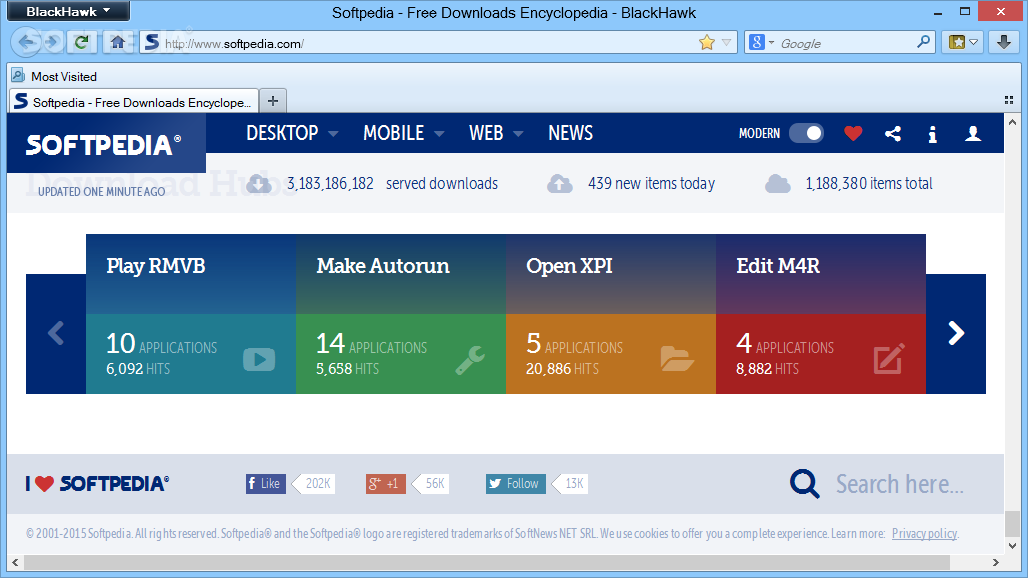The height and width of the screenshot is (578, 1028).
Task: Open the BlackHawk application menu
Action: click(68, 11)
